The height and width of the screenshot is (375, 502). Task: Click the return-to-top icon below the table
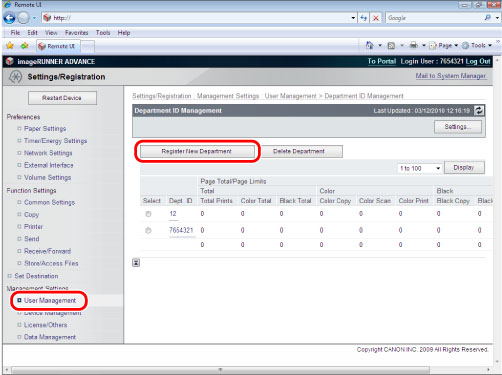pos(136,263)
